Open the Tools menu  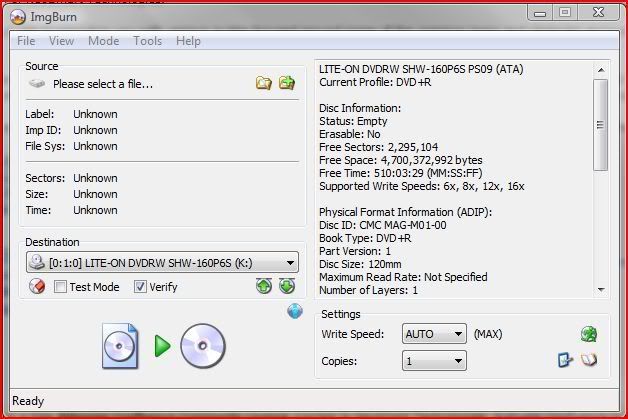pyautogui.click(x=147, y=41)
